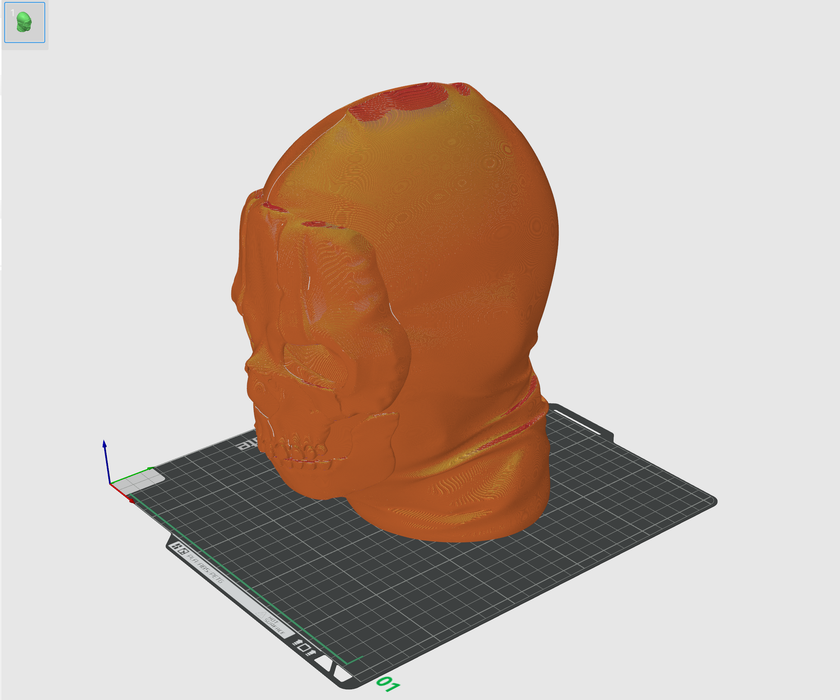Click empty grid area of build plate
Viewport: 840px width, 700px height.
[450, 600]
